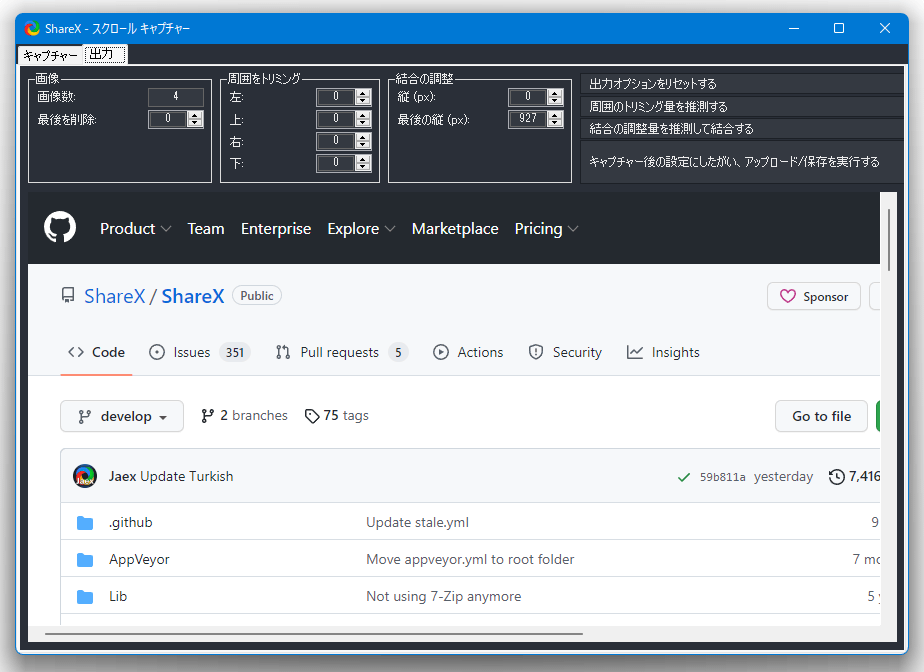Viewport: 924px width, 672px height.
Task: Click the .github folder icon
Action: (85, 523)
